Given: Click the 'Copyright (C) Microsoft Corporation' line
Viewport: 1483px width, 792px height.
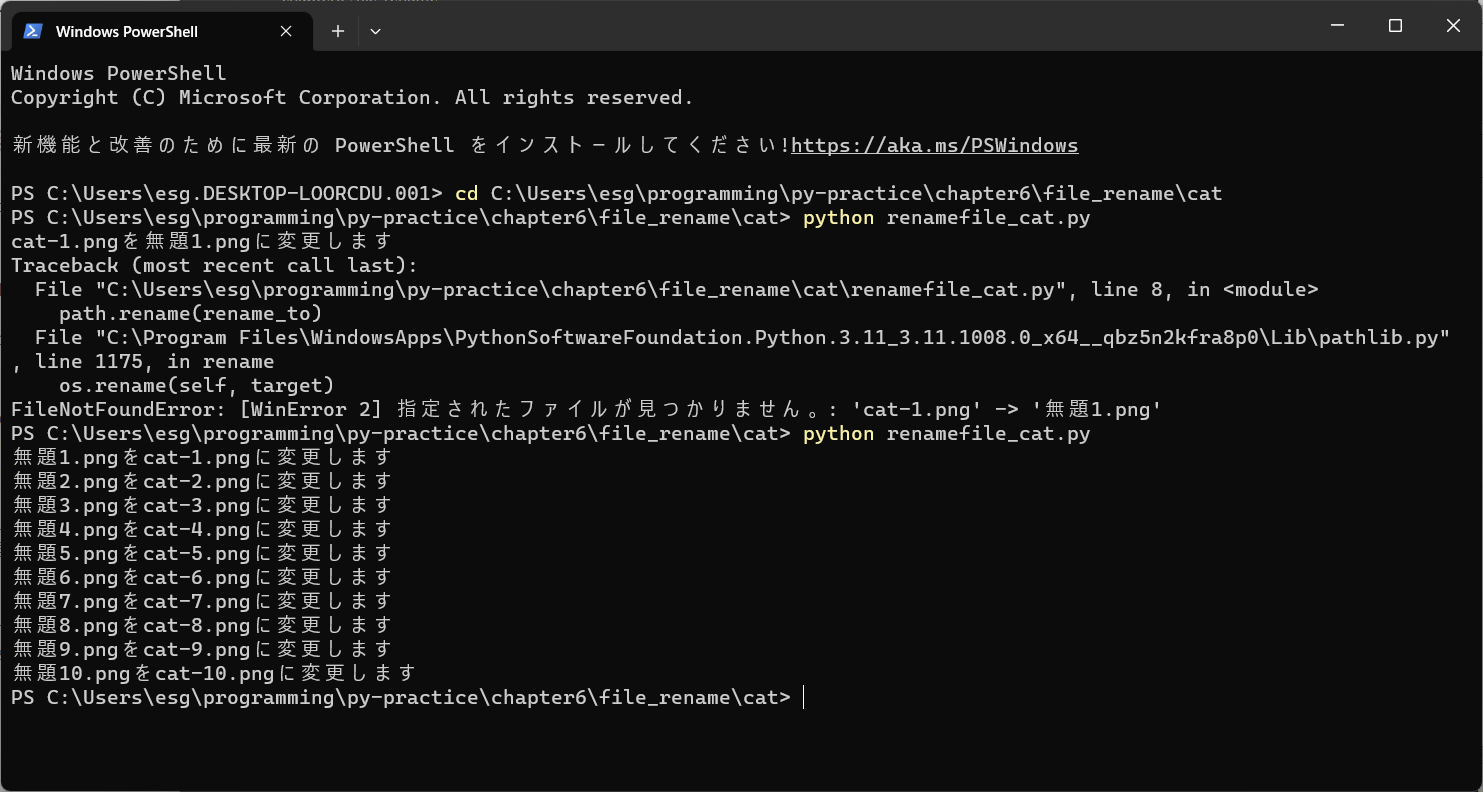Looking at the screenshot, I should click(352, 97).
